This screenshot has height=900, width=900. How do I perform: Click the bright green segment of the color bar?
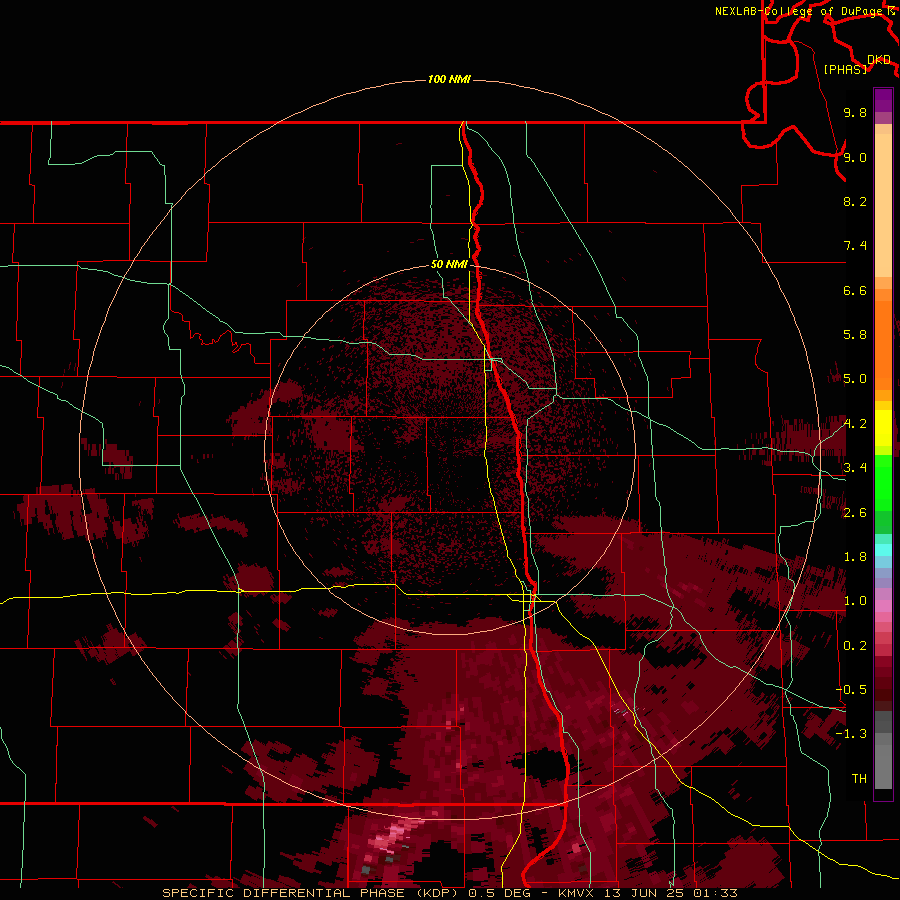point(883,483)
